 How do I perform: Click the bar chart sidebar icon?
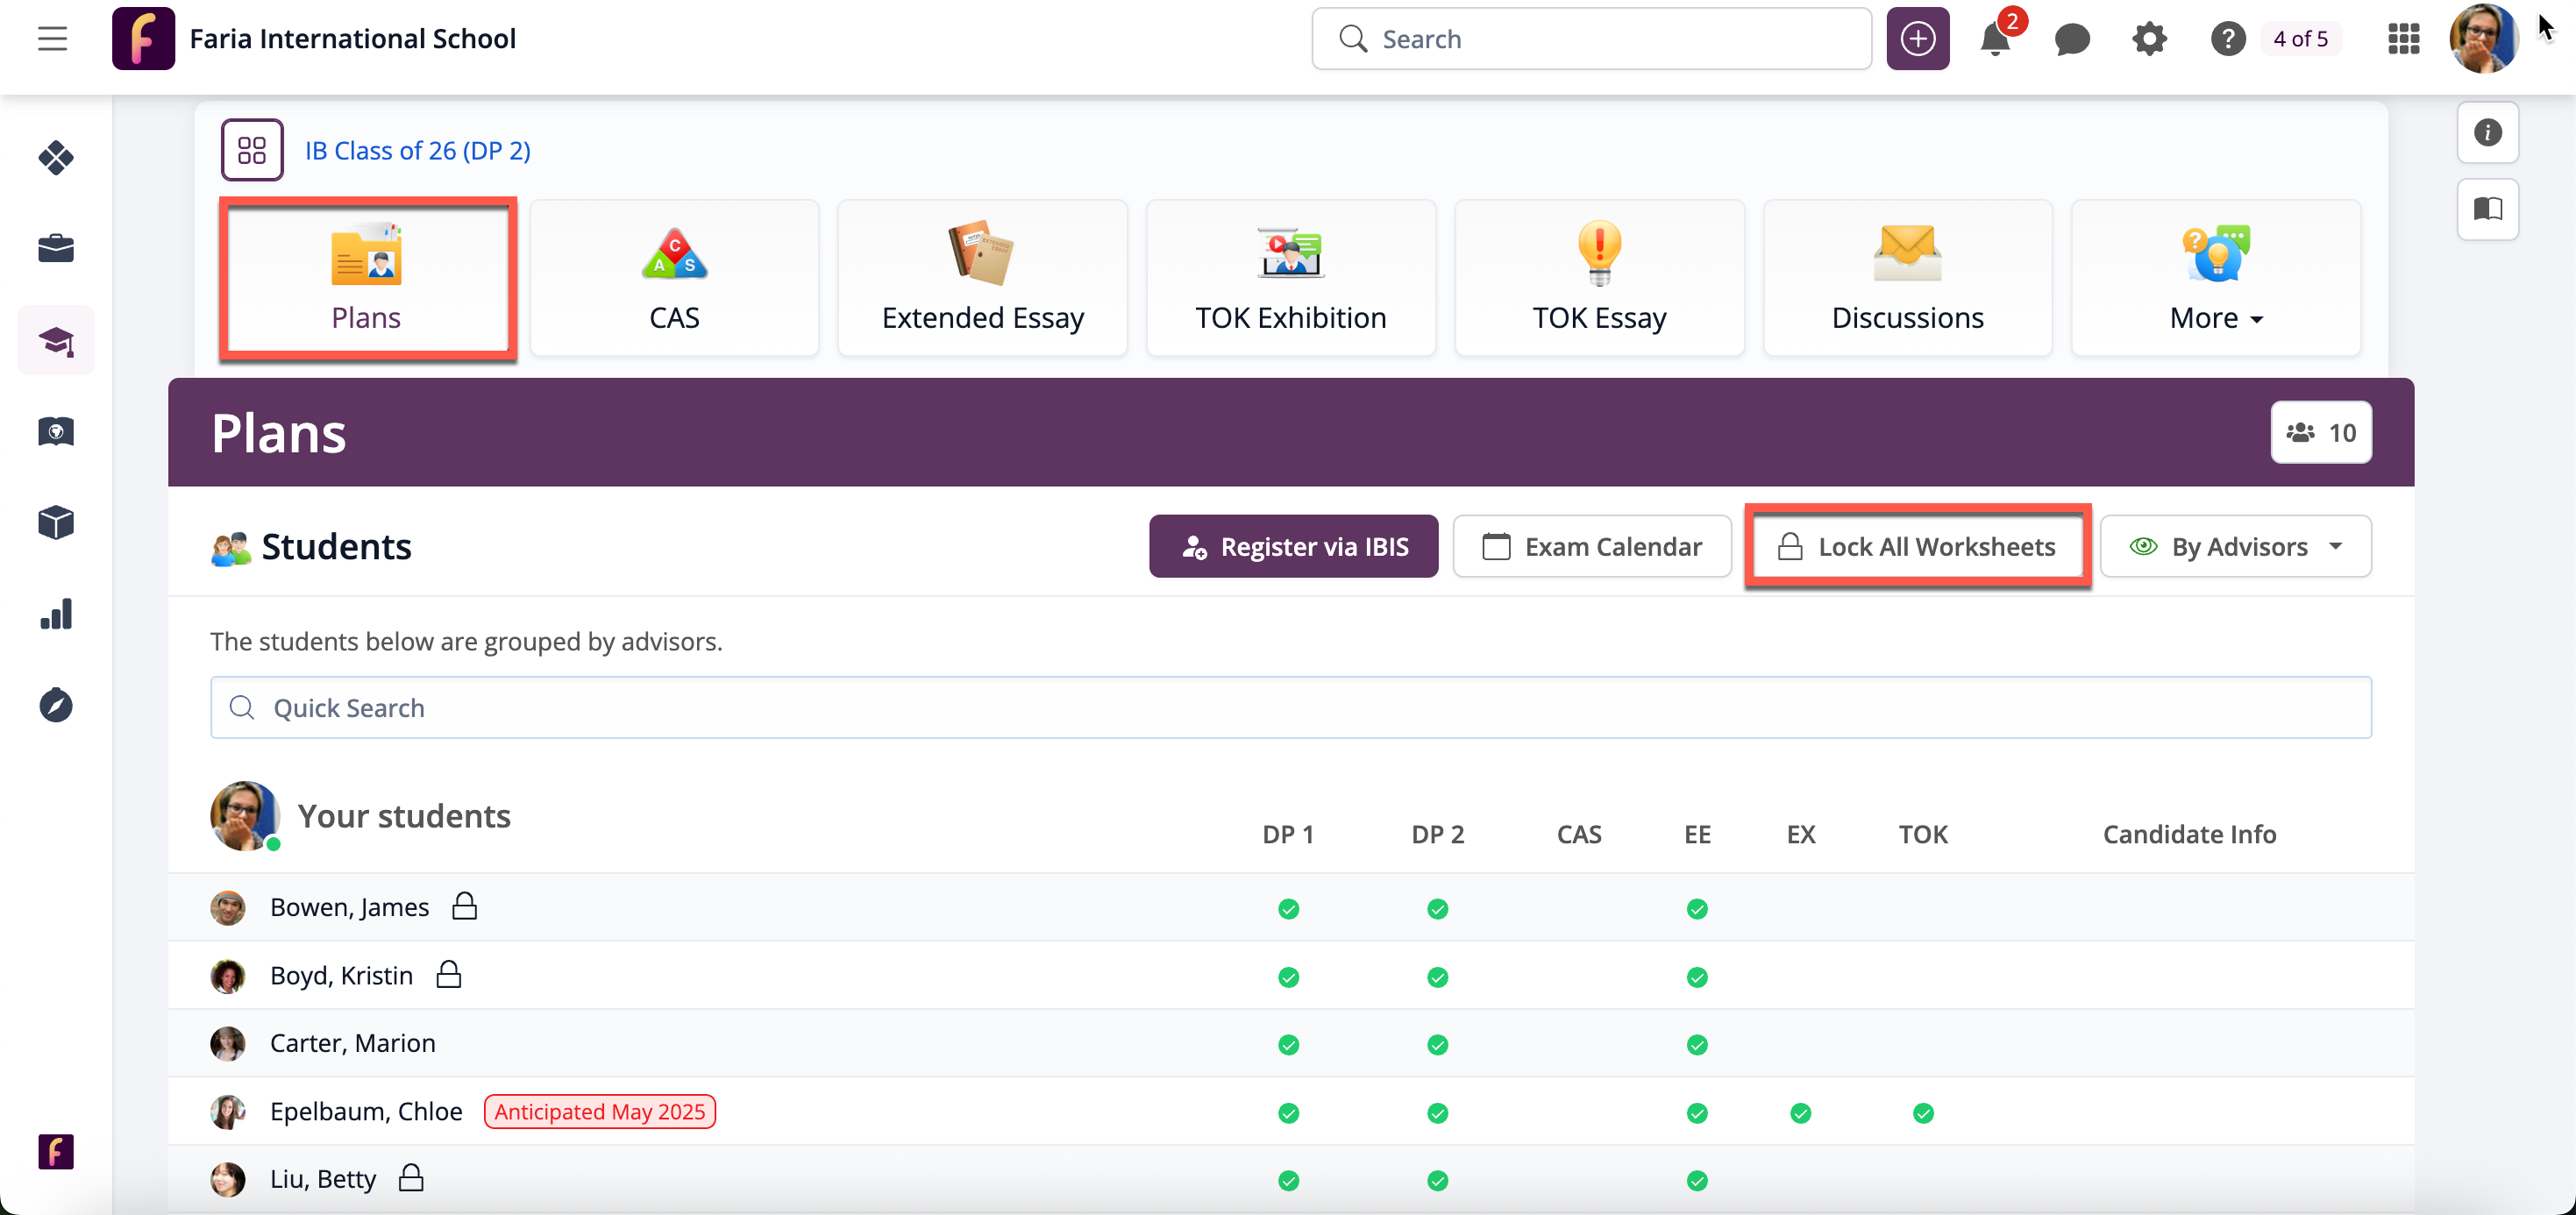click(56, 614)
